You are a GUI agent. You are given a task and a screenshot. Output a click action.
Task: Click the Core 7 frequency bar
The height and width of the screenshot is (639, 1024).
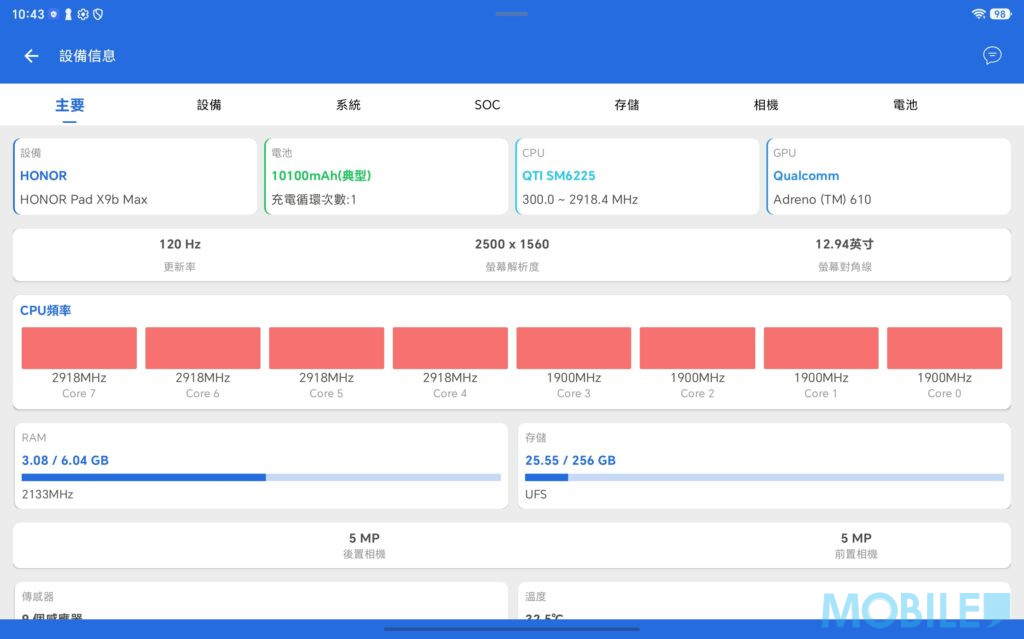click(79, 348)
